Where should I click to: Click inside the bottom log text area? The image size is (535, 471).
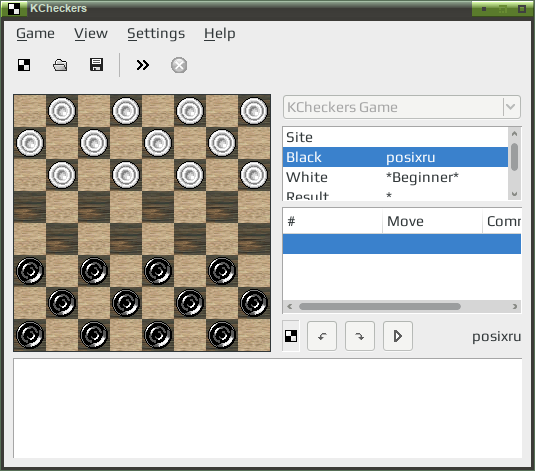tap(268, 408)
